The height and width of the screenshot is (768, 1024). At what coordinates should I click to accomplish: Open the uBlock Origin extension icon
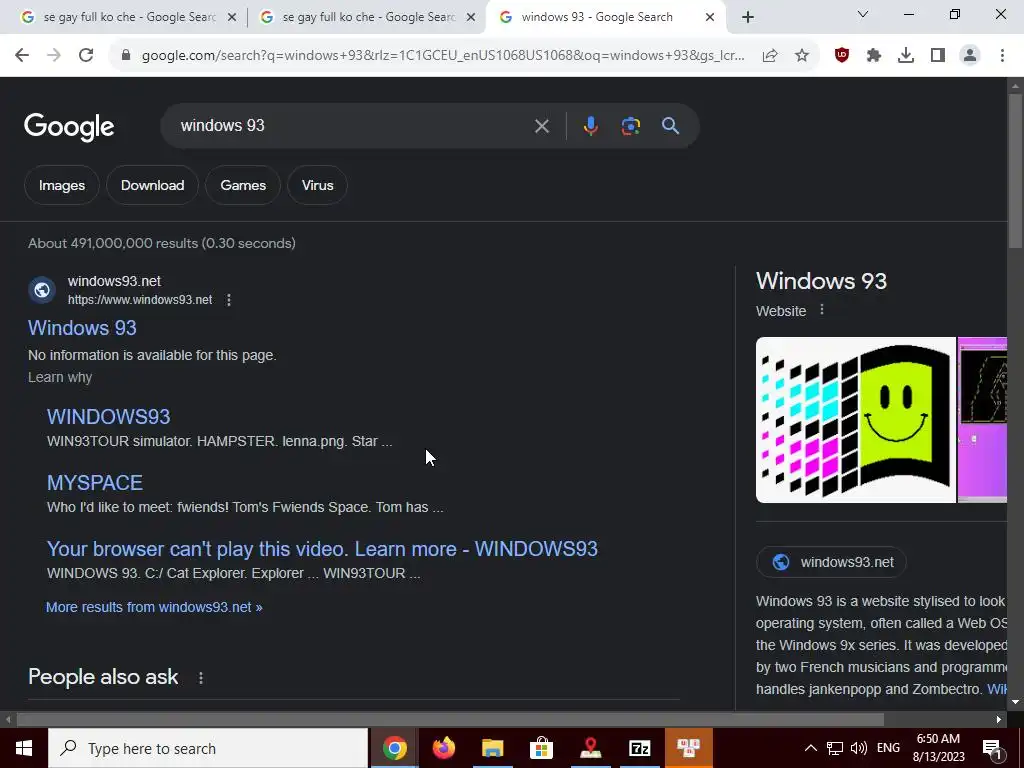(842, 56)
